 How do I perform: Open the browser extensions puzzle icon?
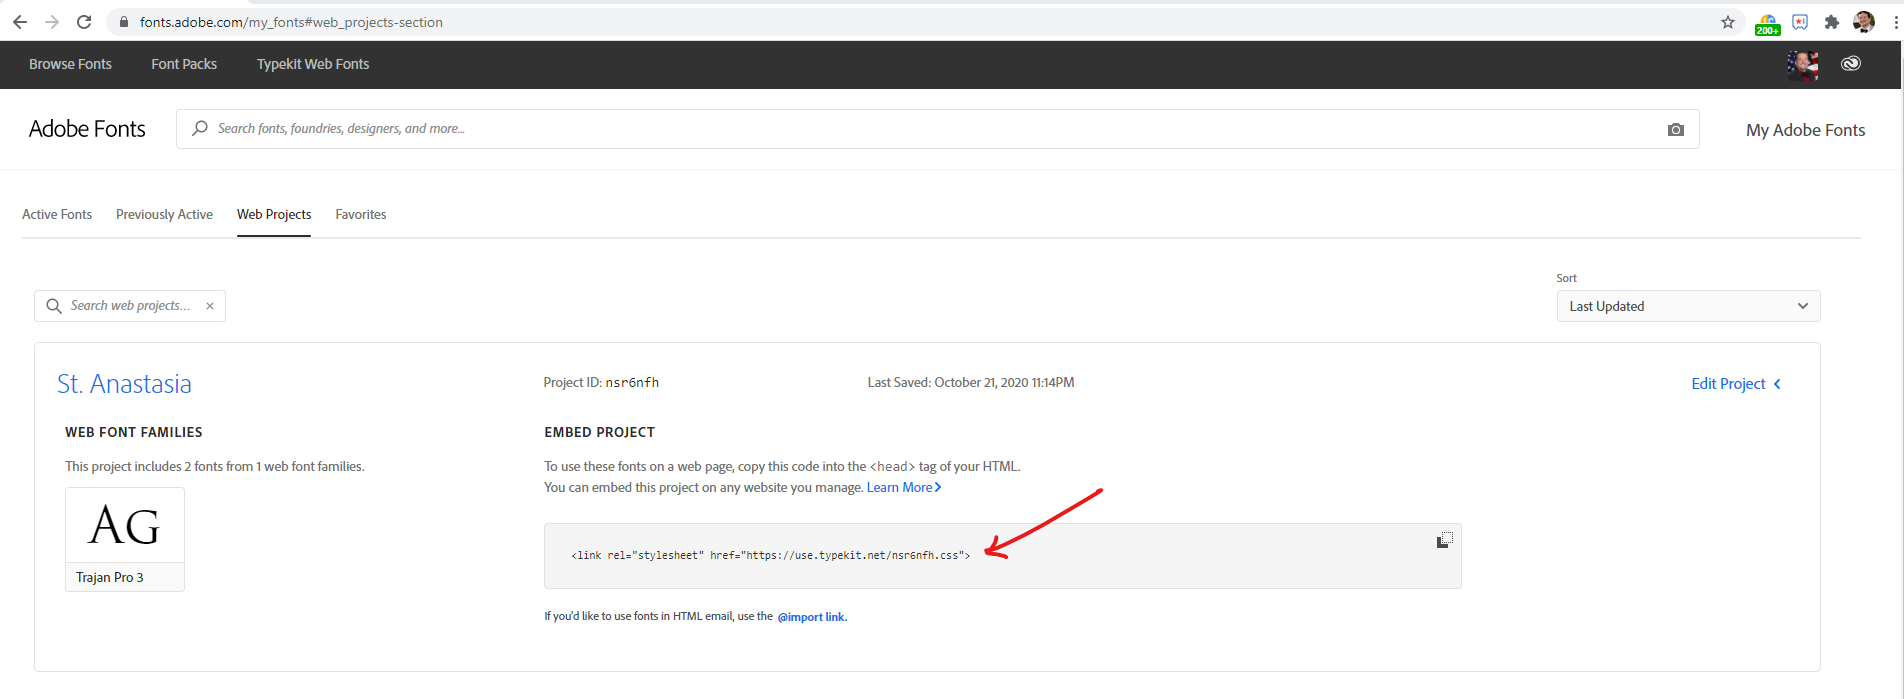click(1831, 22)
